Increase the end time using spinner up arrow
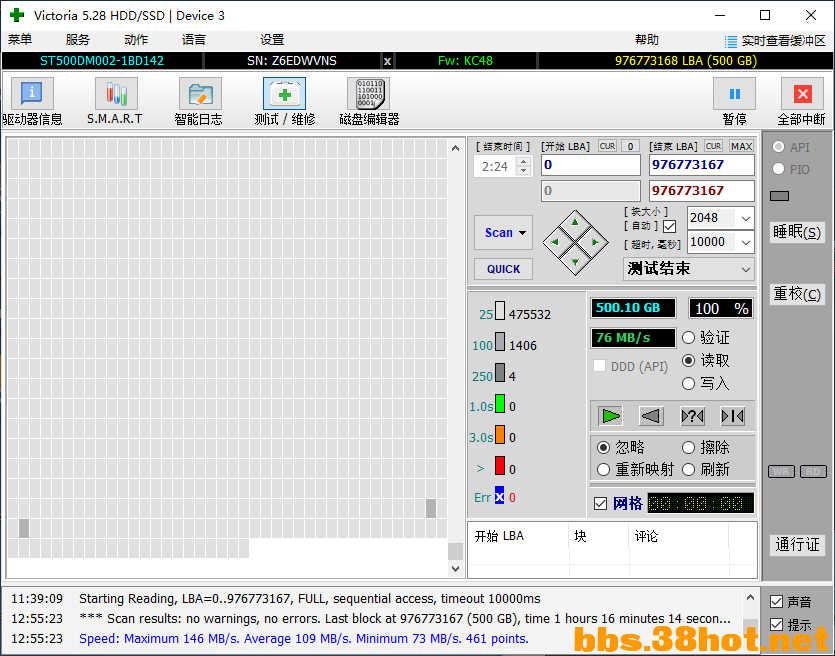835x656 pixels. click(x=524, y=161)
